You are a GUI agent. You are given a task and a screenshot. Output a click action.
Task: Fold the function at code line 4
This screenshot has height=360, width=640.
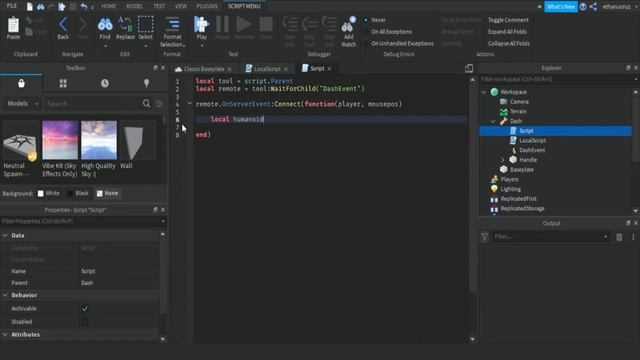189,104
